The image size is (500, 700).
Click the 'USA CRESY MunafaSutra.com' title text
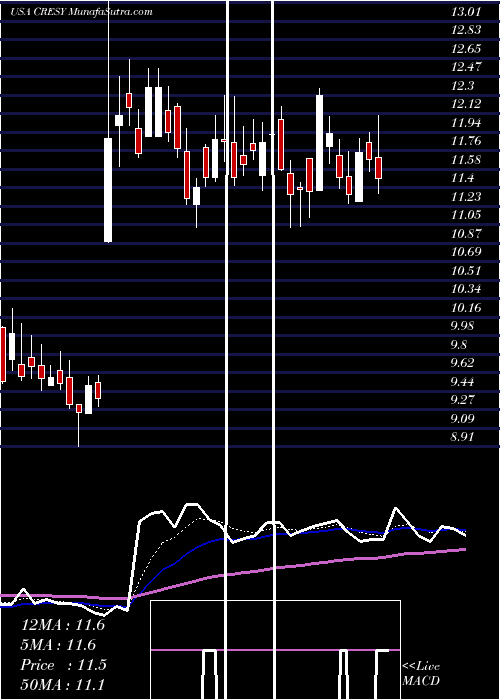(82, 12)
